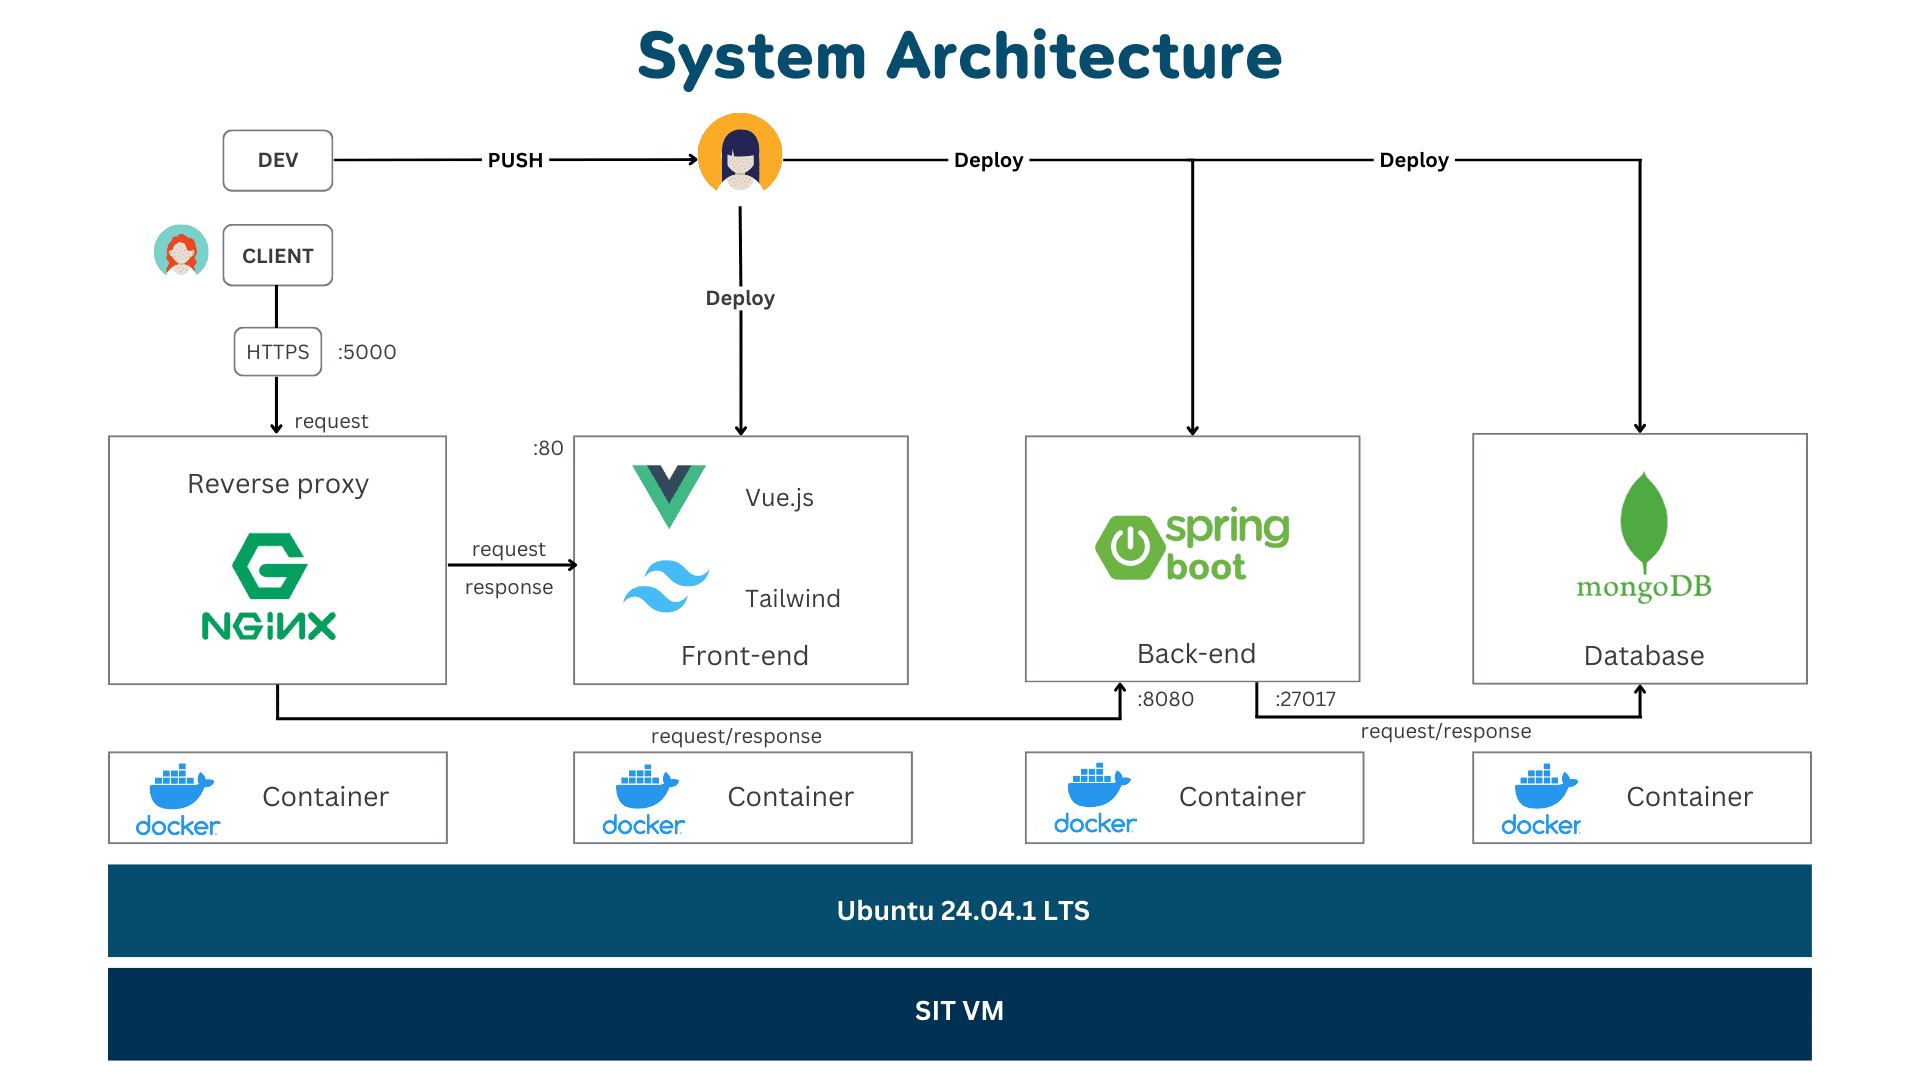Click the Ubuntu 24.04.1 LTS bar
The width and height of the screenshot is (1920, 1080).
960,911
